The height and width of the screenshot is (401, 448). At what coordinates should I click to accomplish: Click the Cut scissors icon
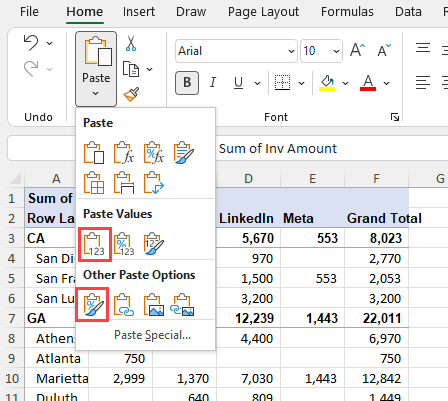(x=131, y=43)
